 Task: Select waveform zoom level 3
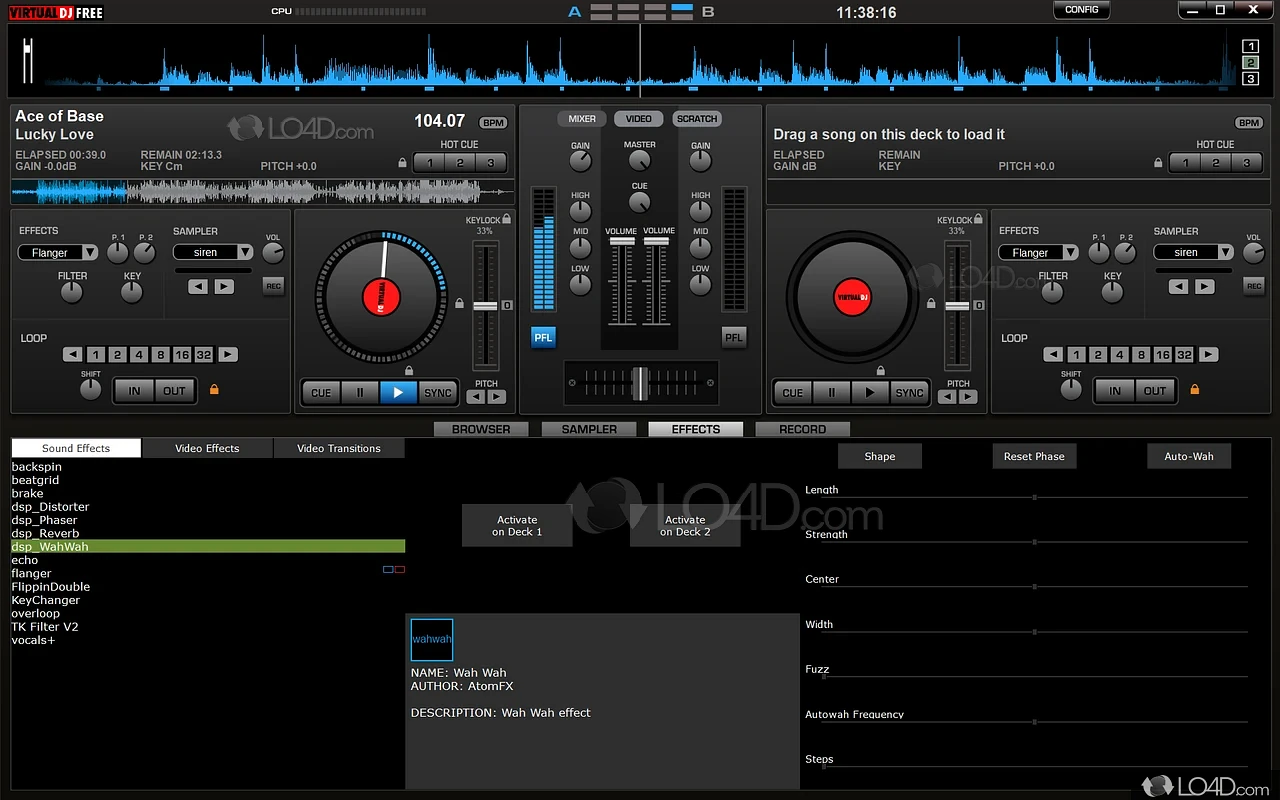tap(1250, 79)
